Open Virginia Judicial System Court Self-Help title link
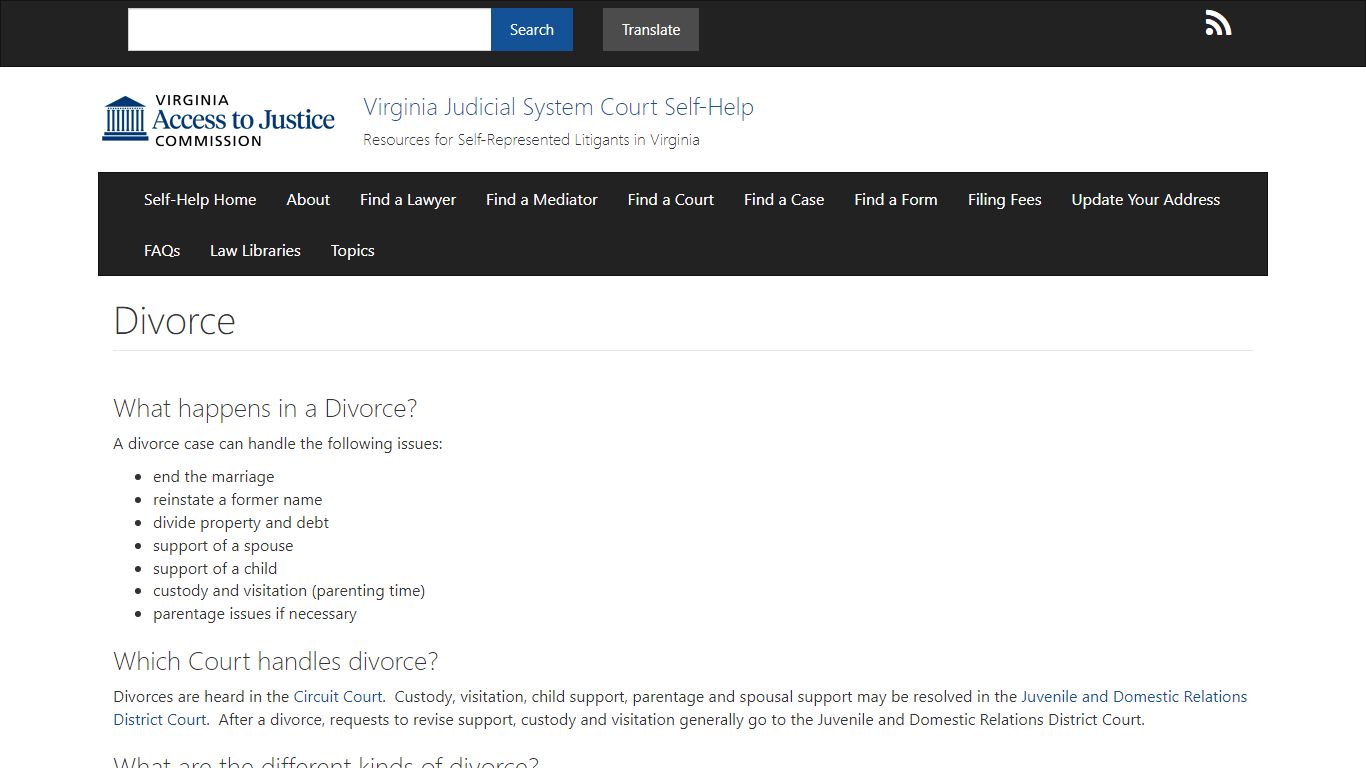The image size is (1366, 768). (558, 107)
